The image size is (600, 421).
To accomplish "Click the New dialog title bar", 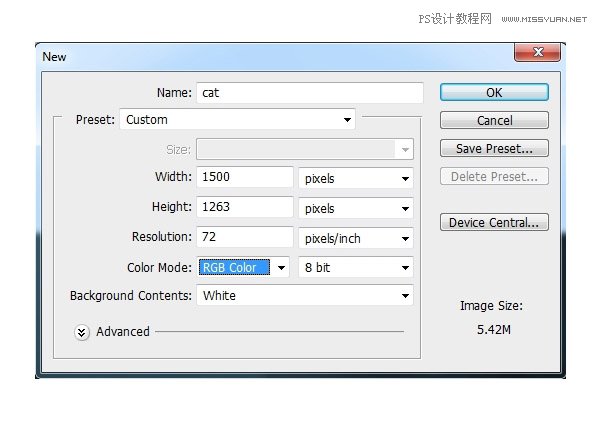I will 250,56.
